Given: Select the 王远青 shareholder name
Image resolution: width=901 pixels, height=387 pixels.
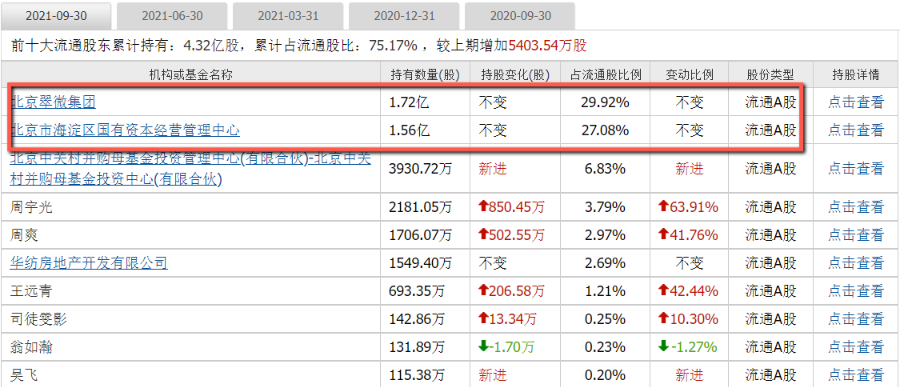Looking at the screenshot, I should click(x=31, y=291).
